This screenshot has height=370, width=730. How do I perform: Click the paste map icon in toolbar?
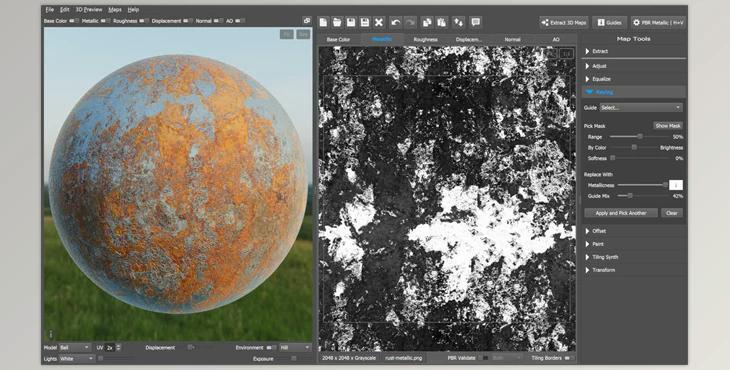tap(441, 22)
